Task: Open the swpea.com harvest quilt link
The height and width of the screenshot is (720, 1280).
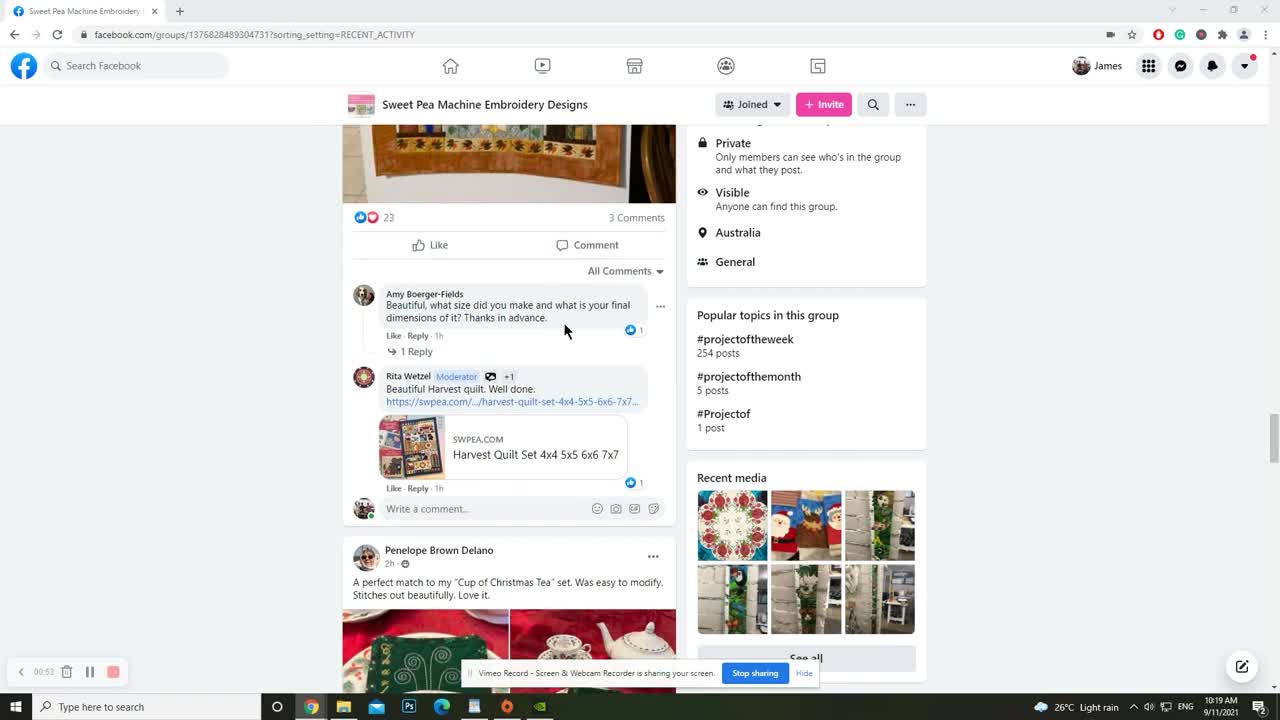Action: click(512, 402)
